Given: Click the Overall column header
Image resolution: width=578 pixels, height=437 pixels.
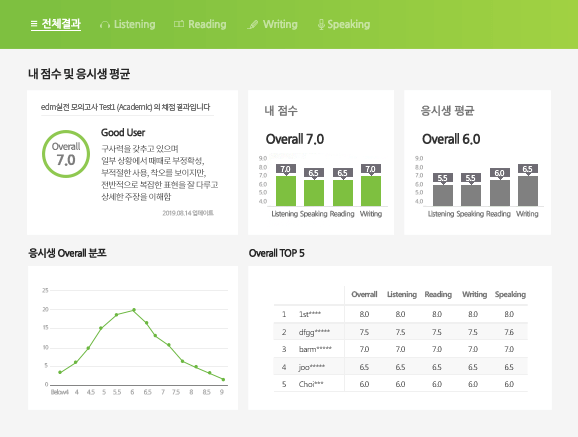Looking at the screenshot, I should (x=364, y=294).
